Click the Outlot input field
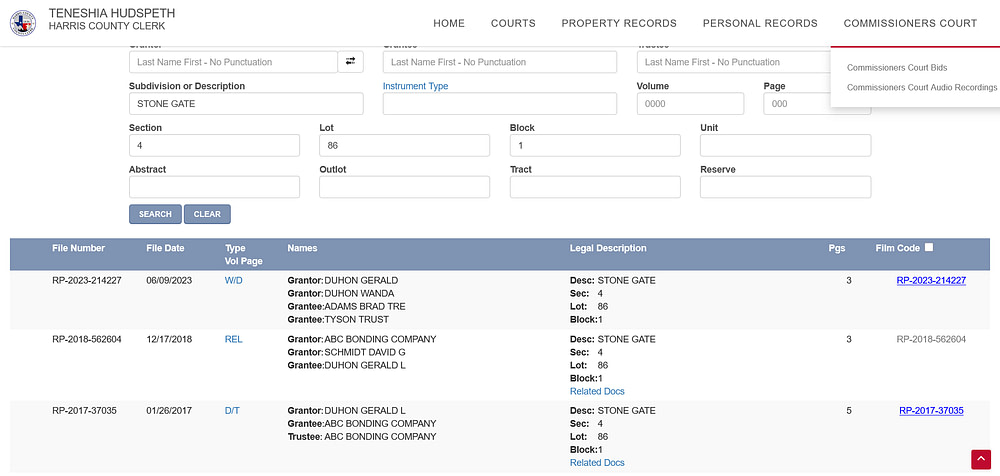Viewport: 1000px width, 476px height. pos(404,187)
